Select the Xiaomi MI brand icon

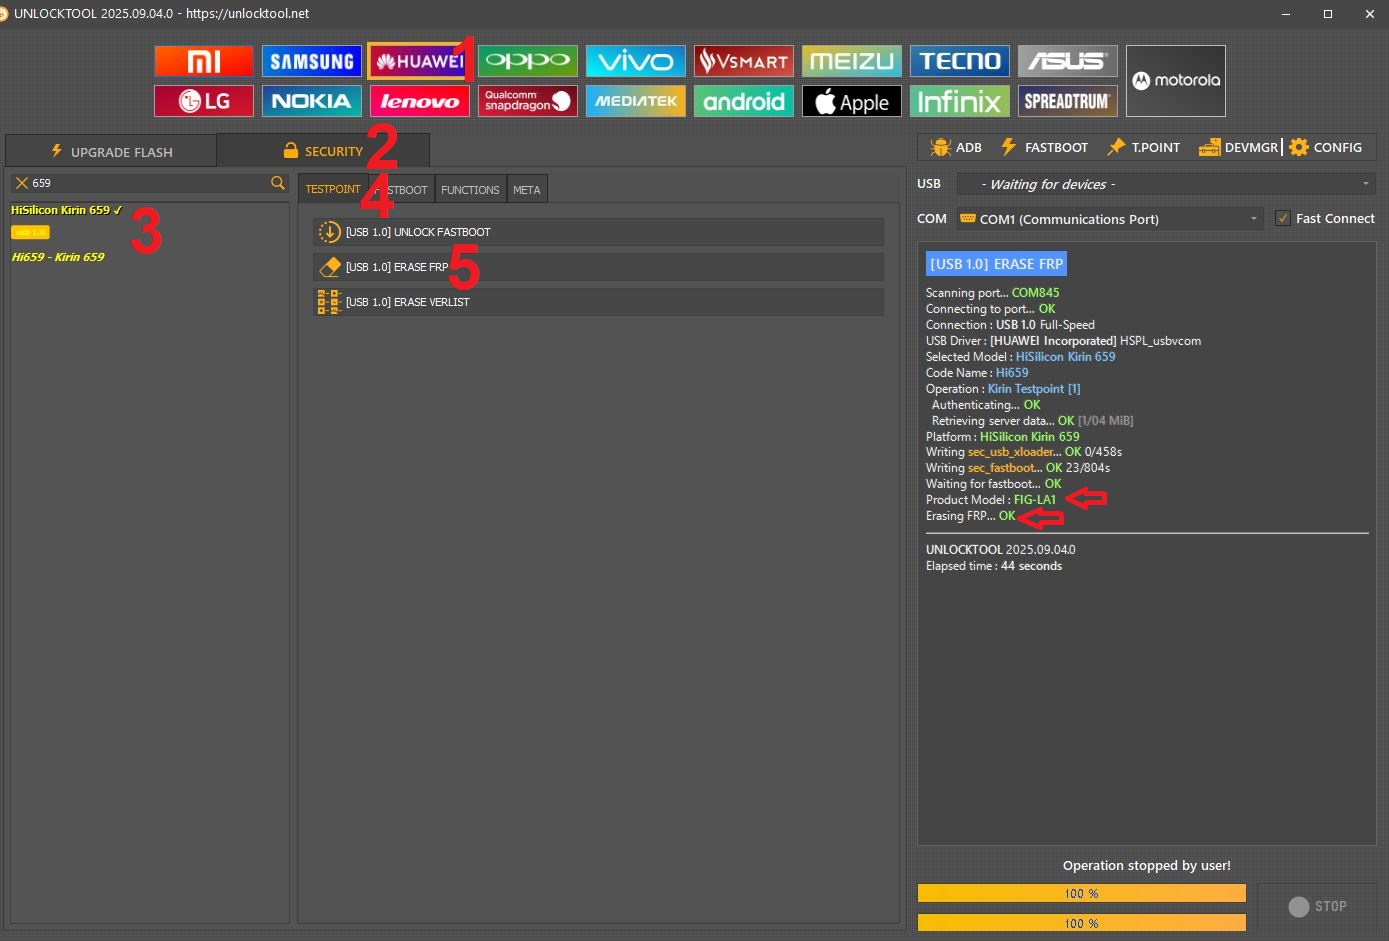[204, 61]
